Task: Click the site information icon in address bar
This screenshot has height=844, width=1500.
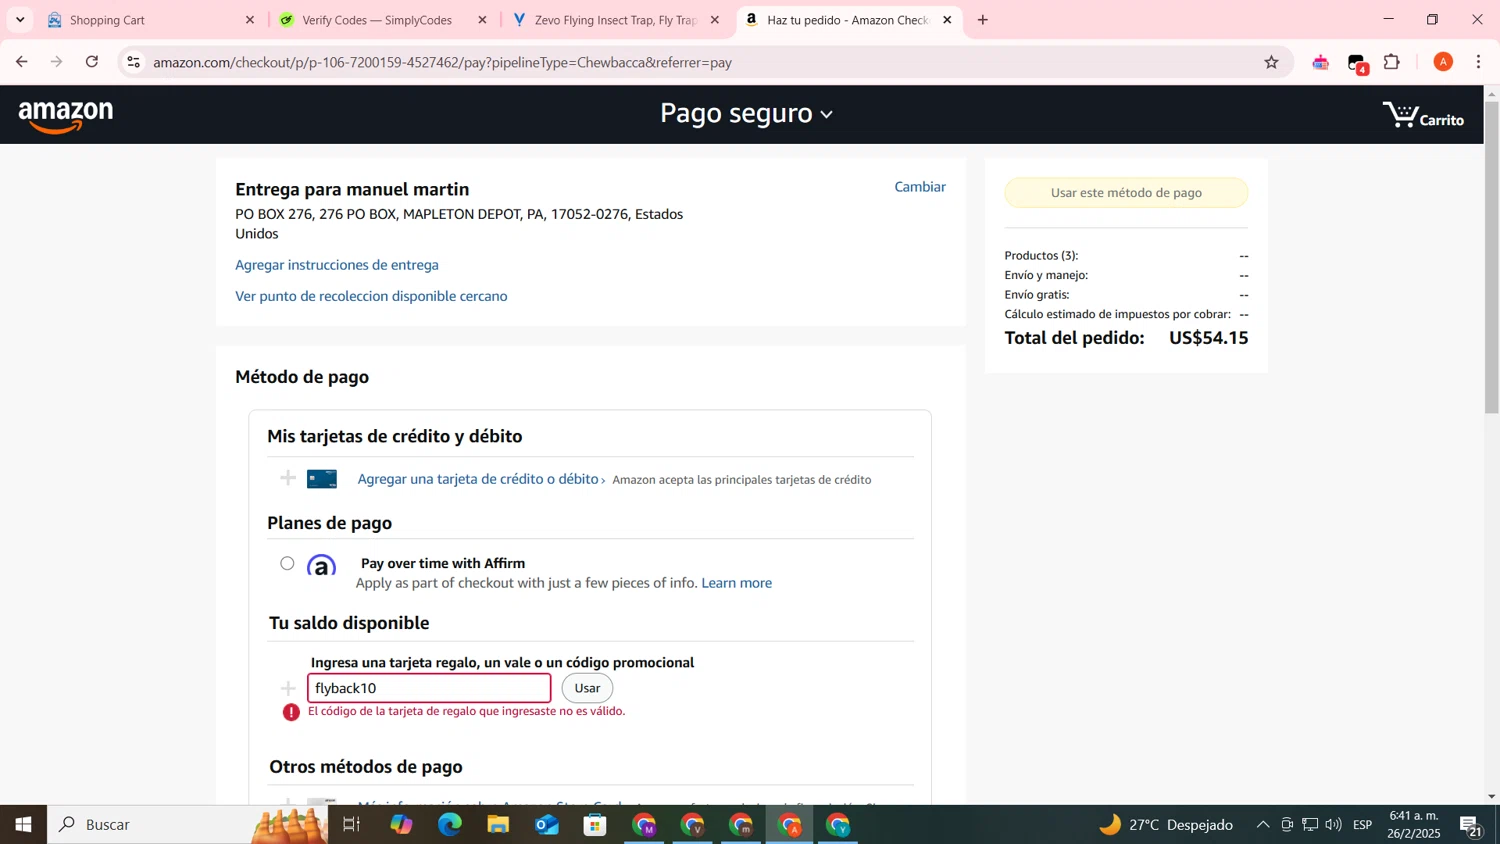Action: tap(133, 62)
